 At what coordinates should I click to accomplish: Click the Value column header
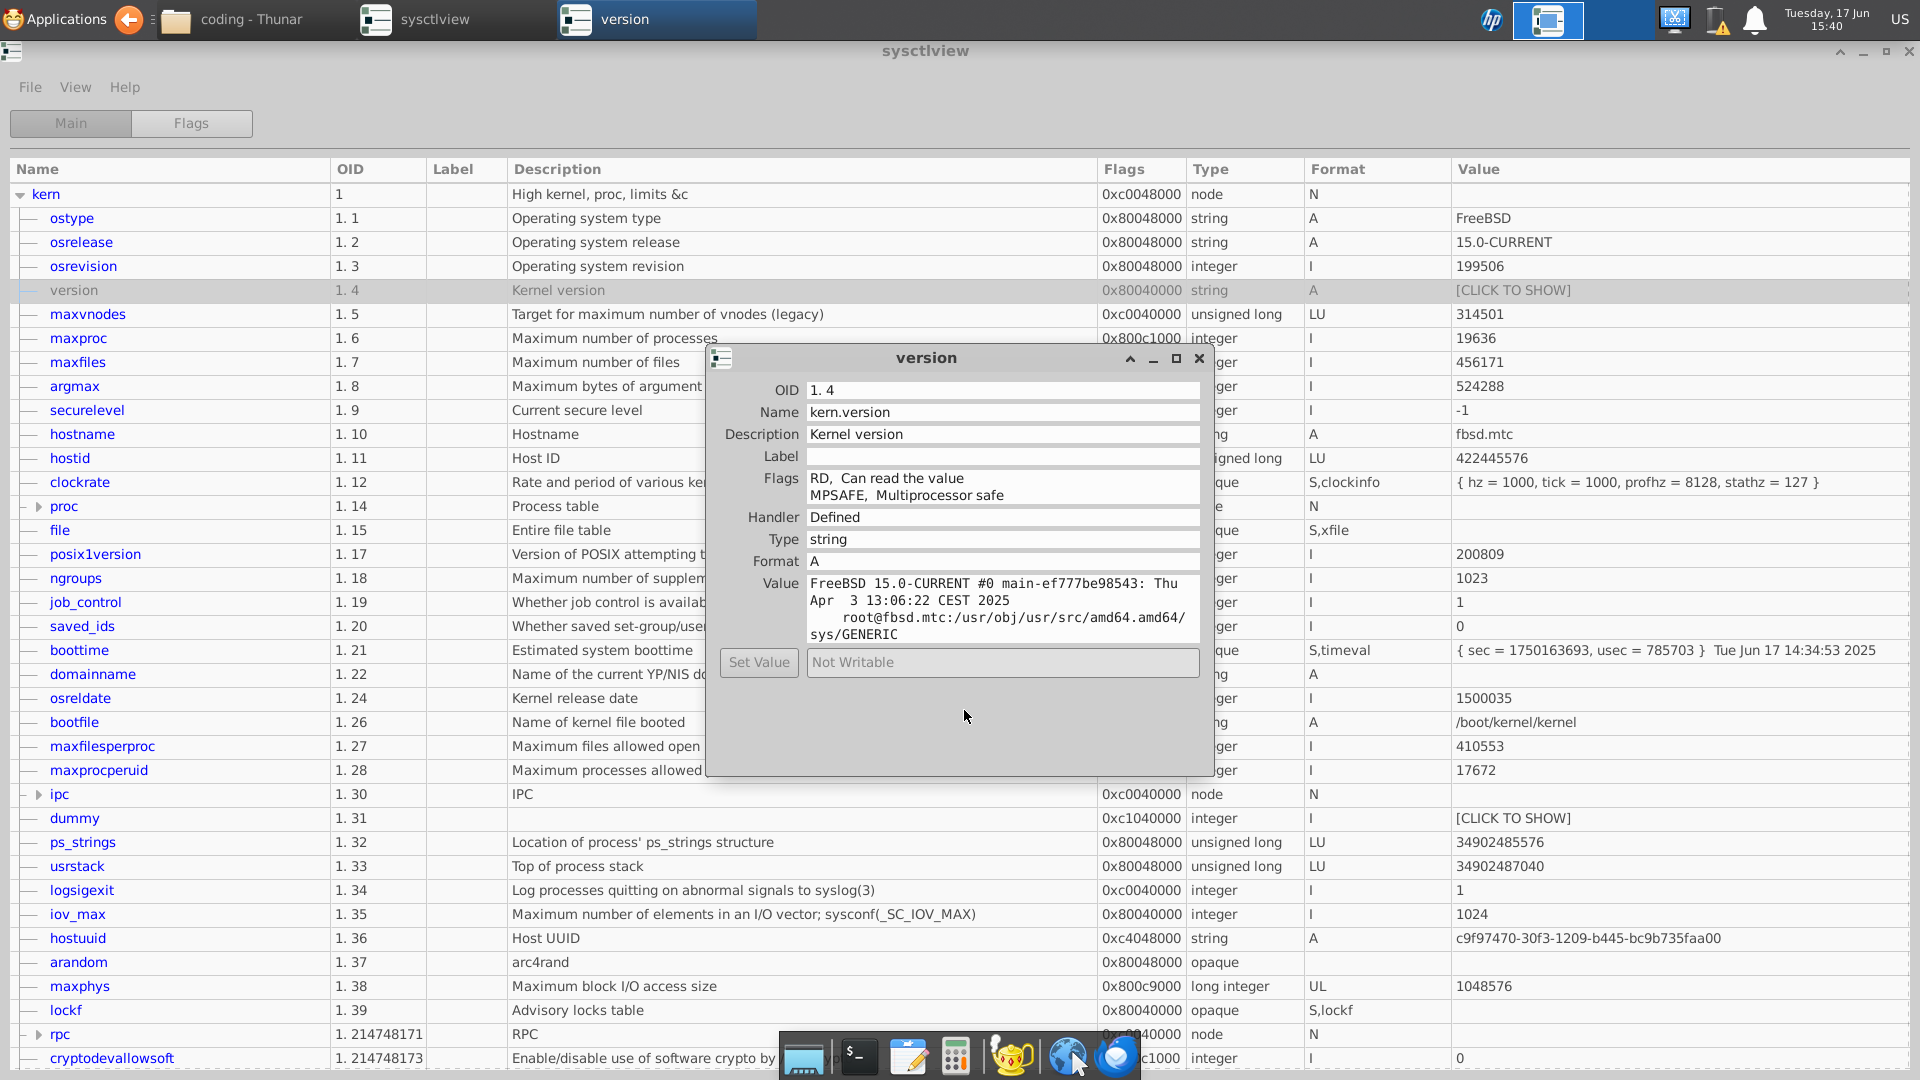[1680, 169]
